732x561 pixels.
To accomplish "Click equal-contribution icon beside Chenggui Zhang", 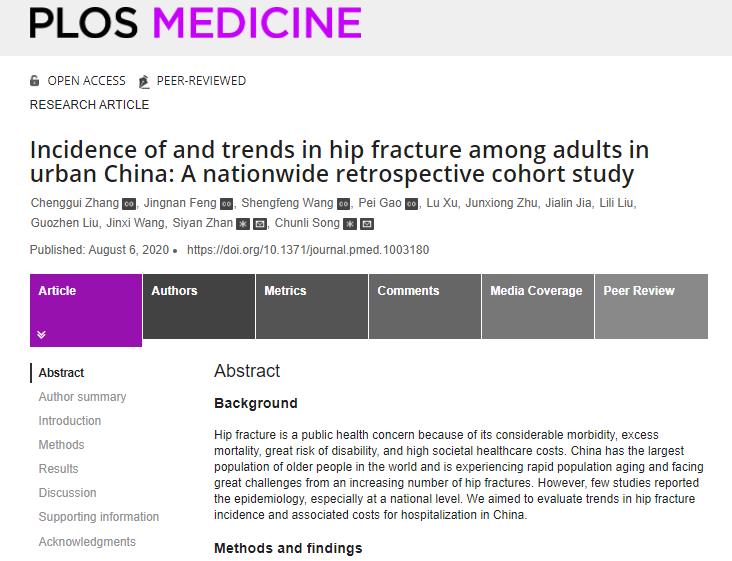I will [129, 204].
